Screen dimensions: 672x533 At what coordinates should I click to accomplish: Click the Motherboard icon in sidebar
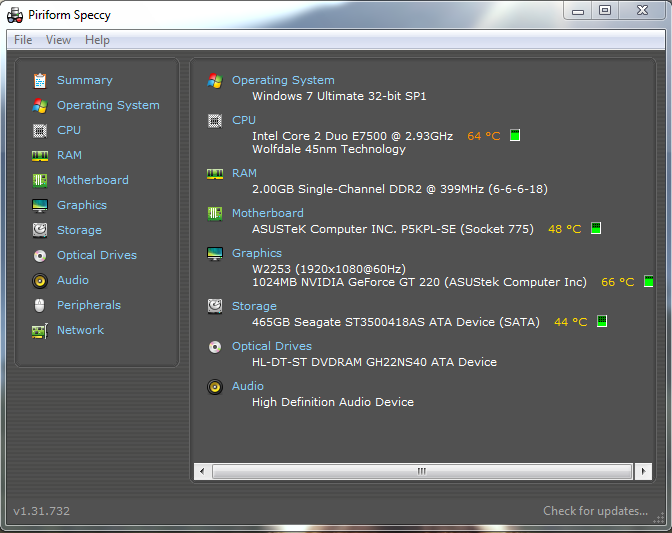[x=40, y=180]
